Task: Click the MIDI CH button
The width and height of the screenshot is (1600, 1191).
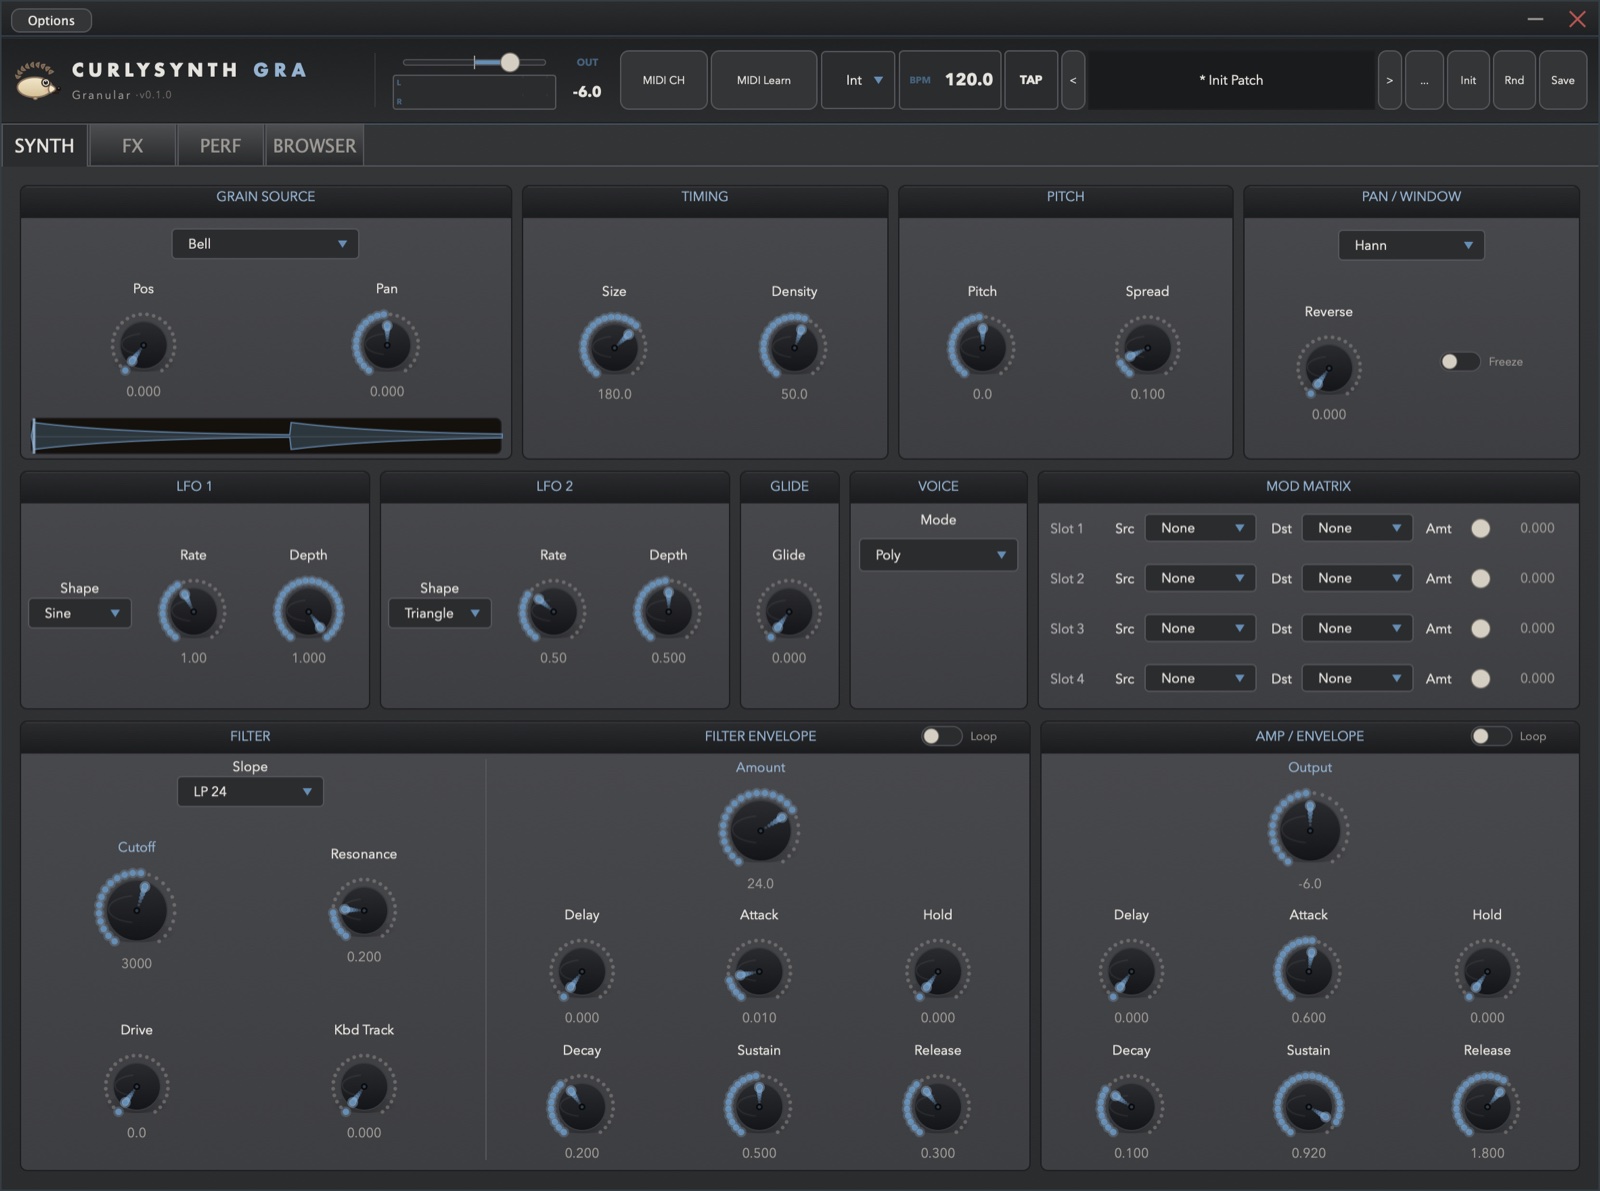Action: pyautogui.click(x=664, y=80)
